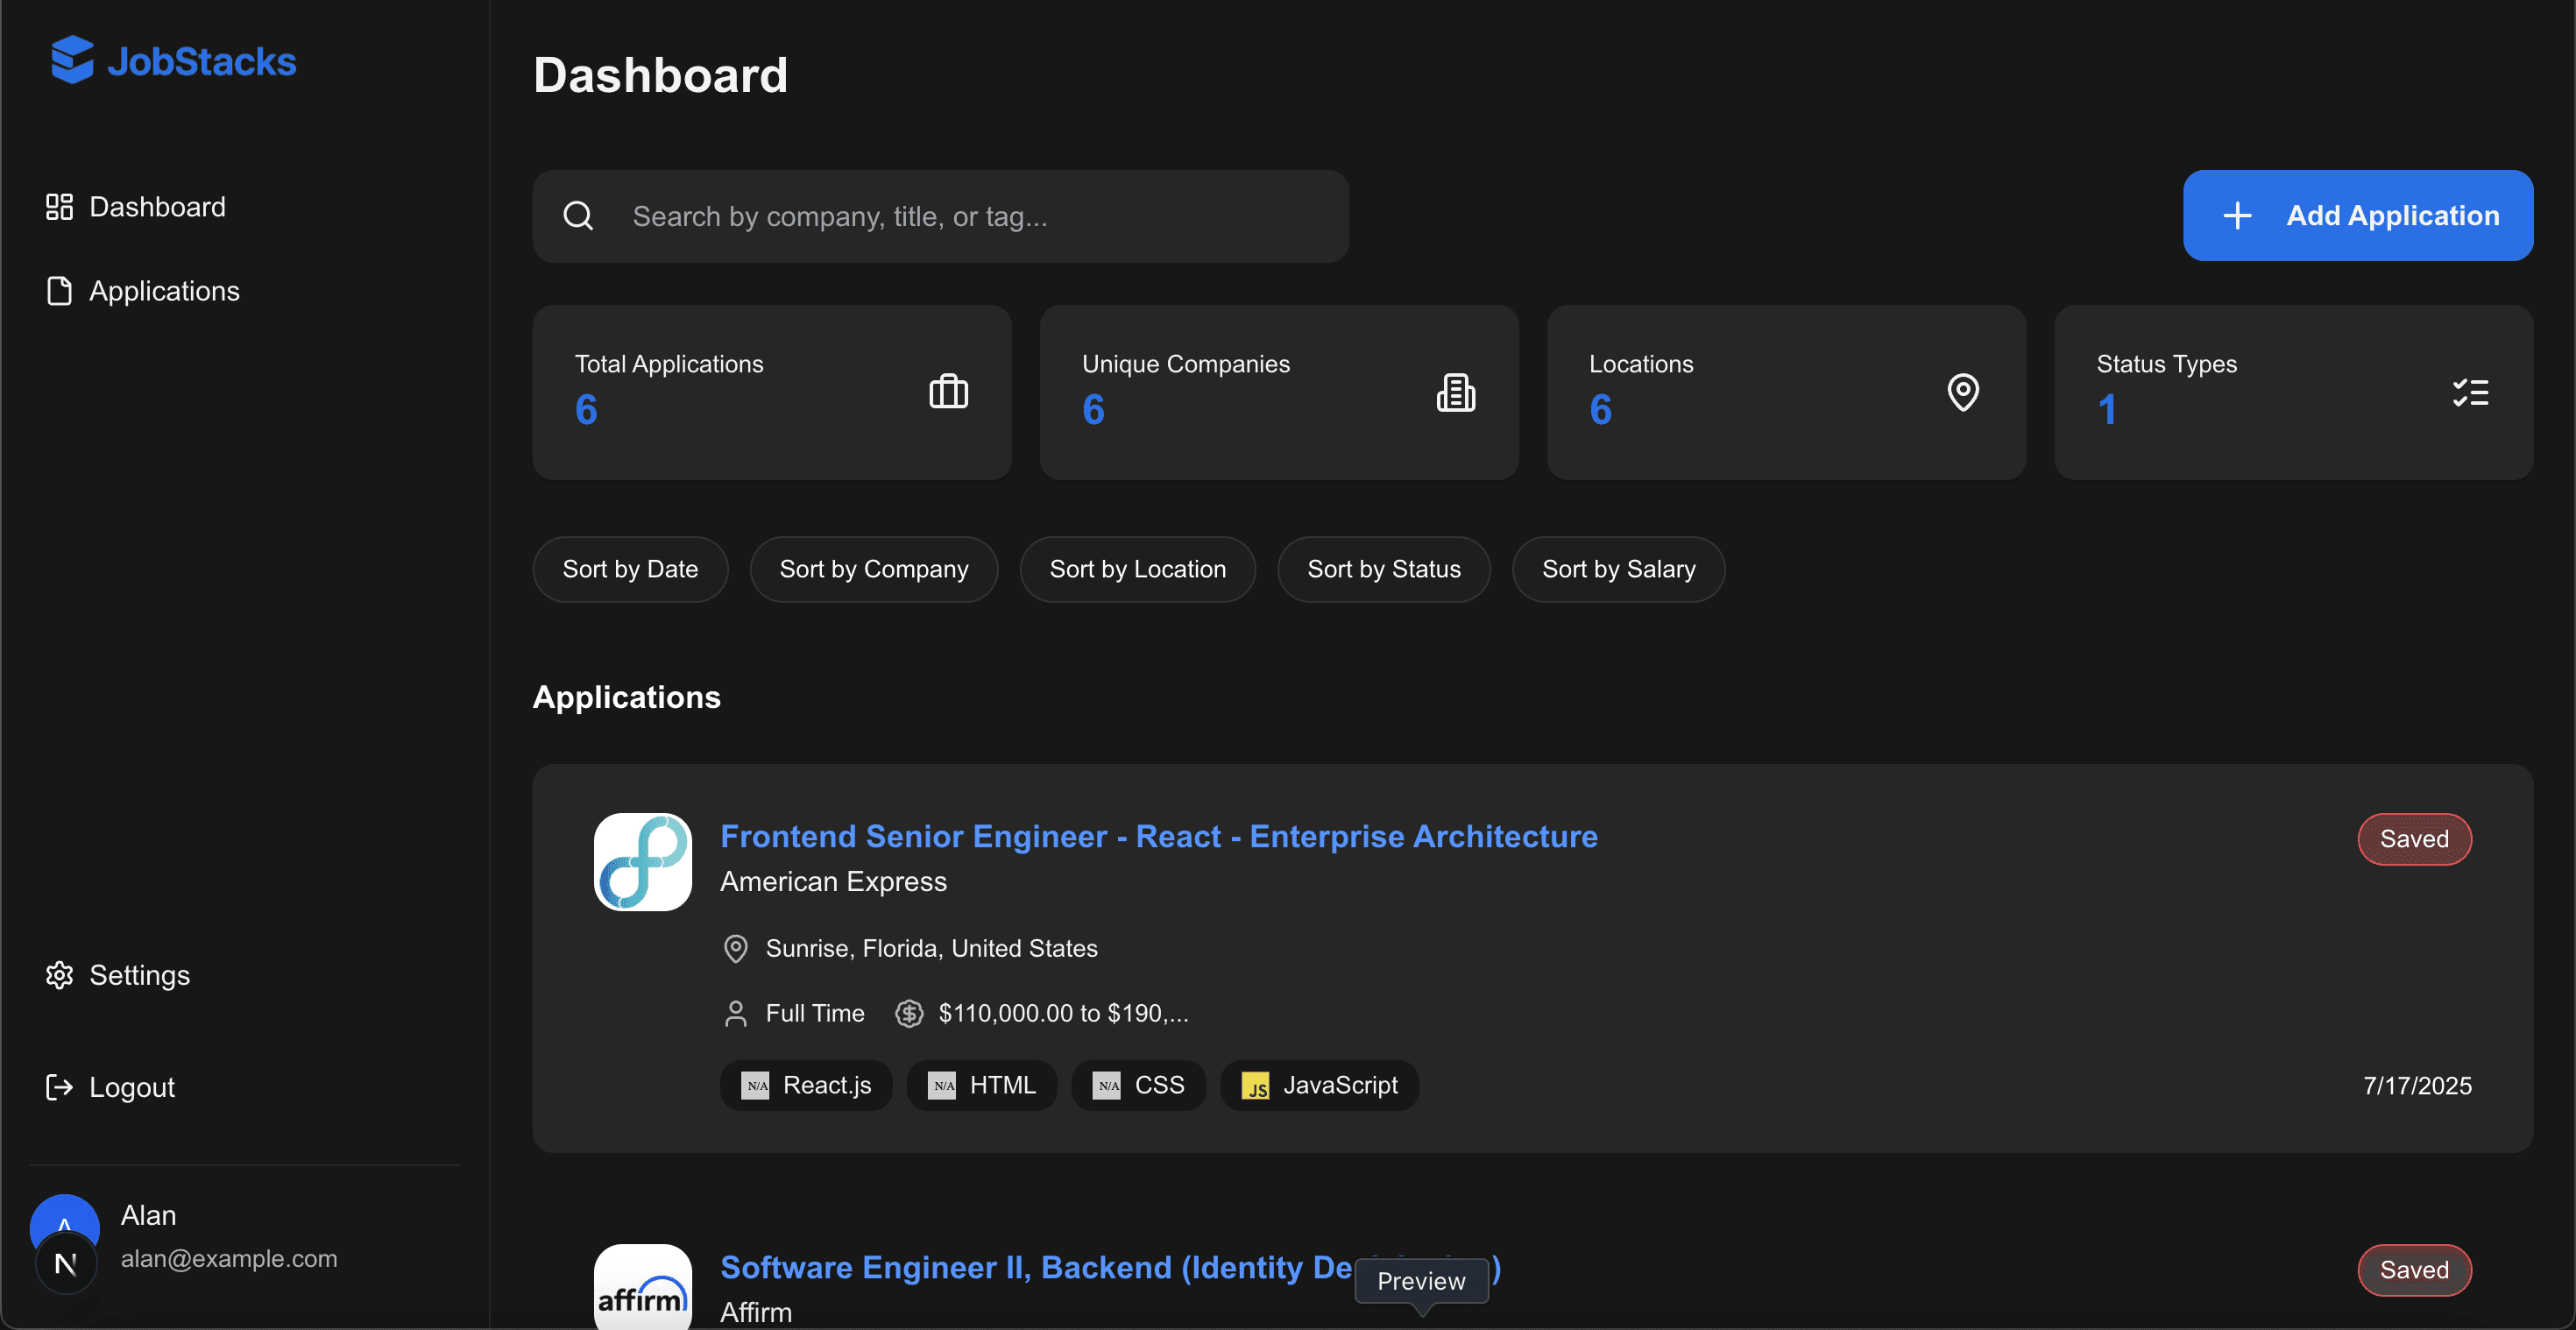
Task: Select the CSS tag
Action: [x=1139, y=1085]
